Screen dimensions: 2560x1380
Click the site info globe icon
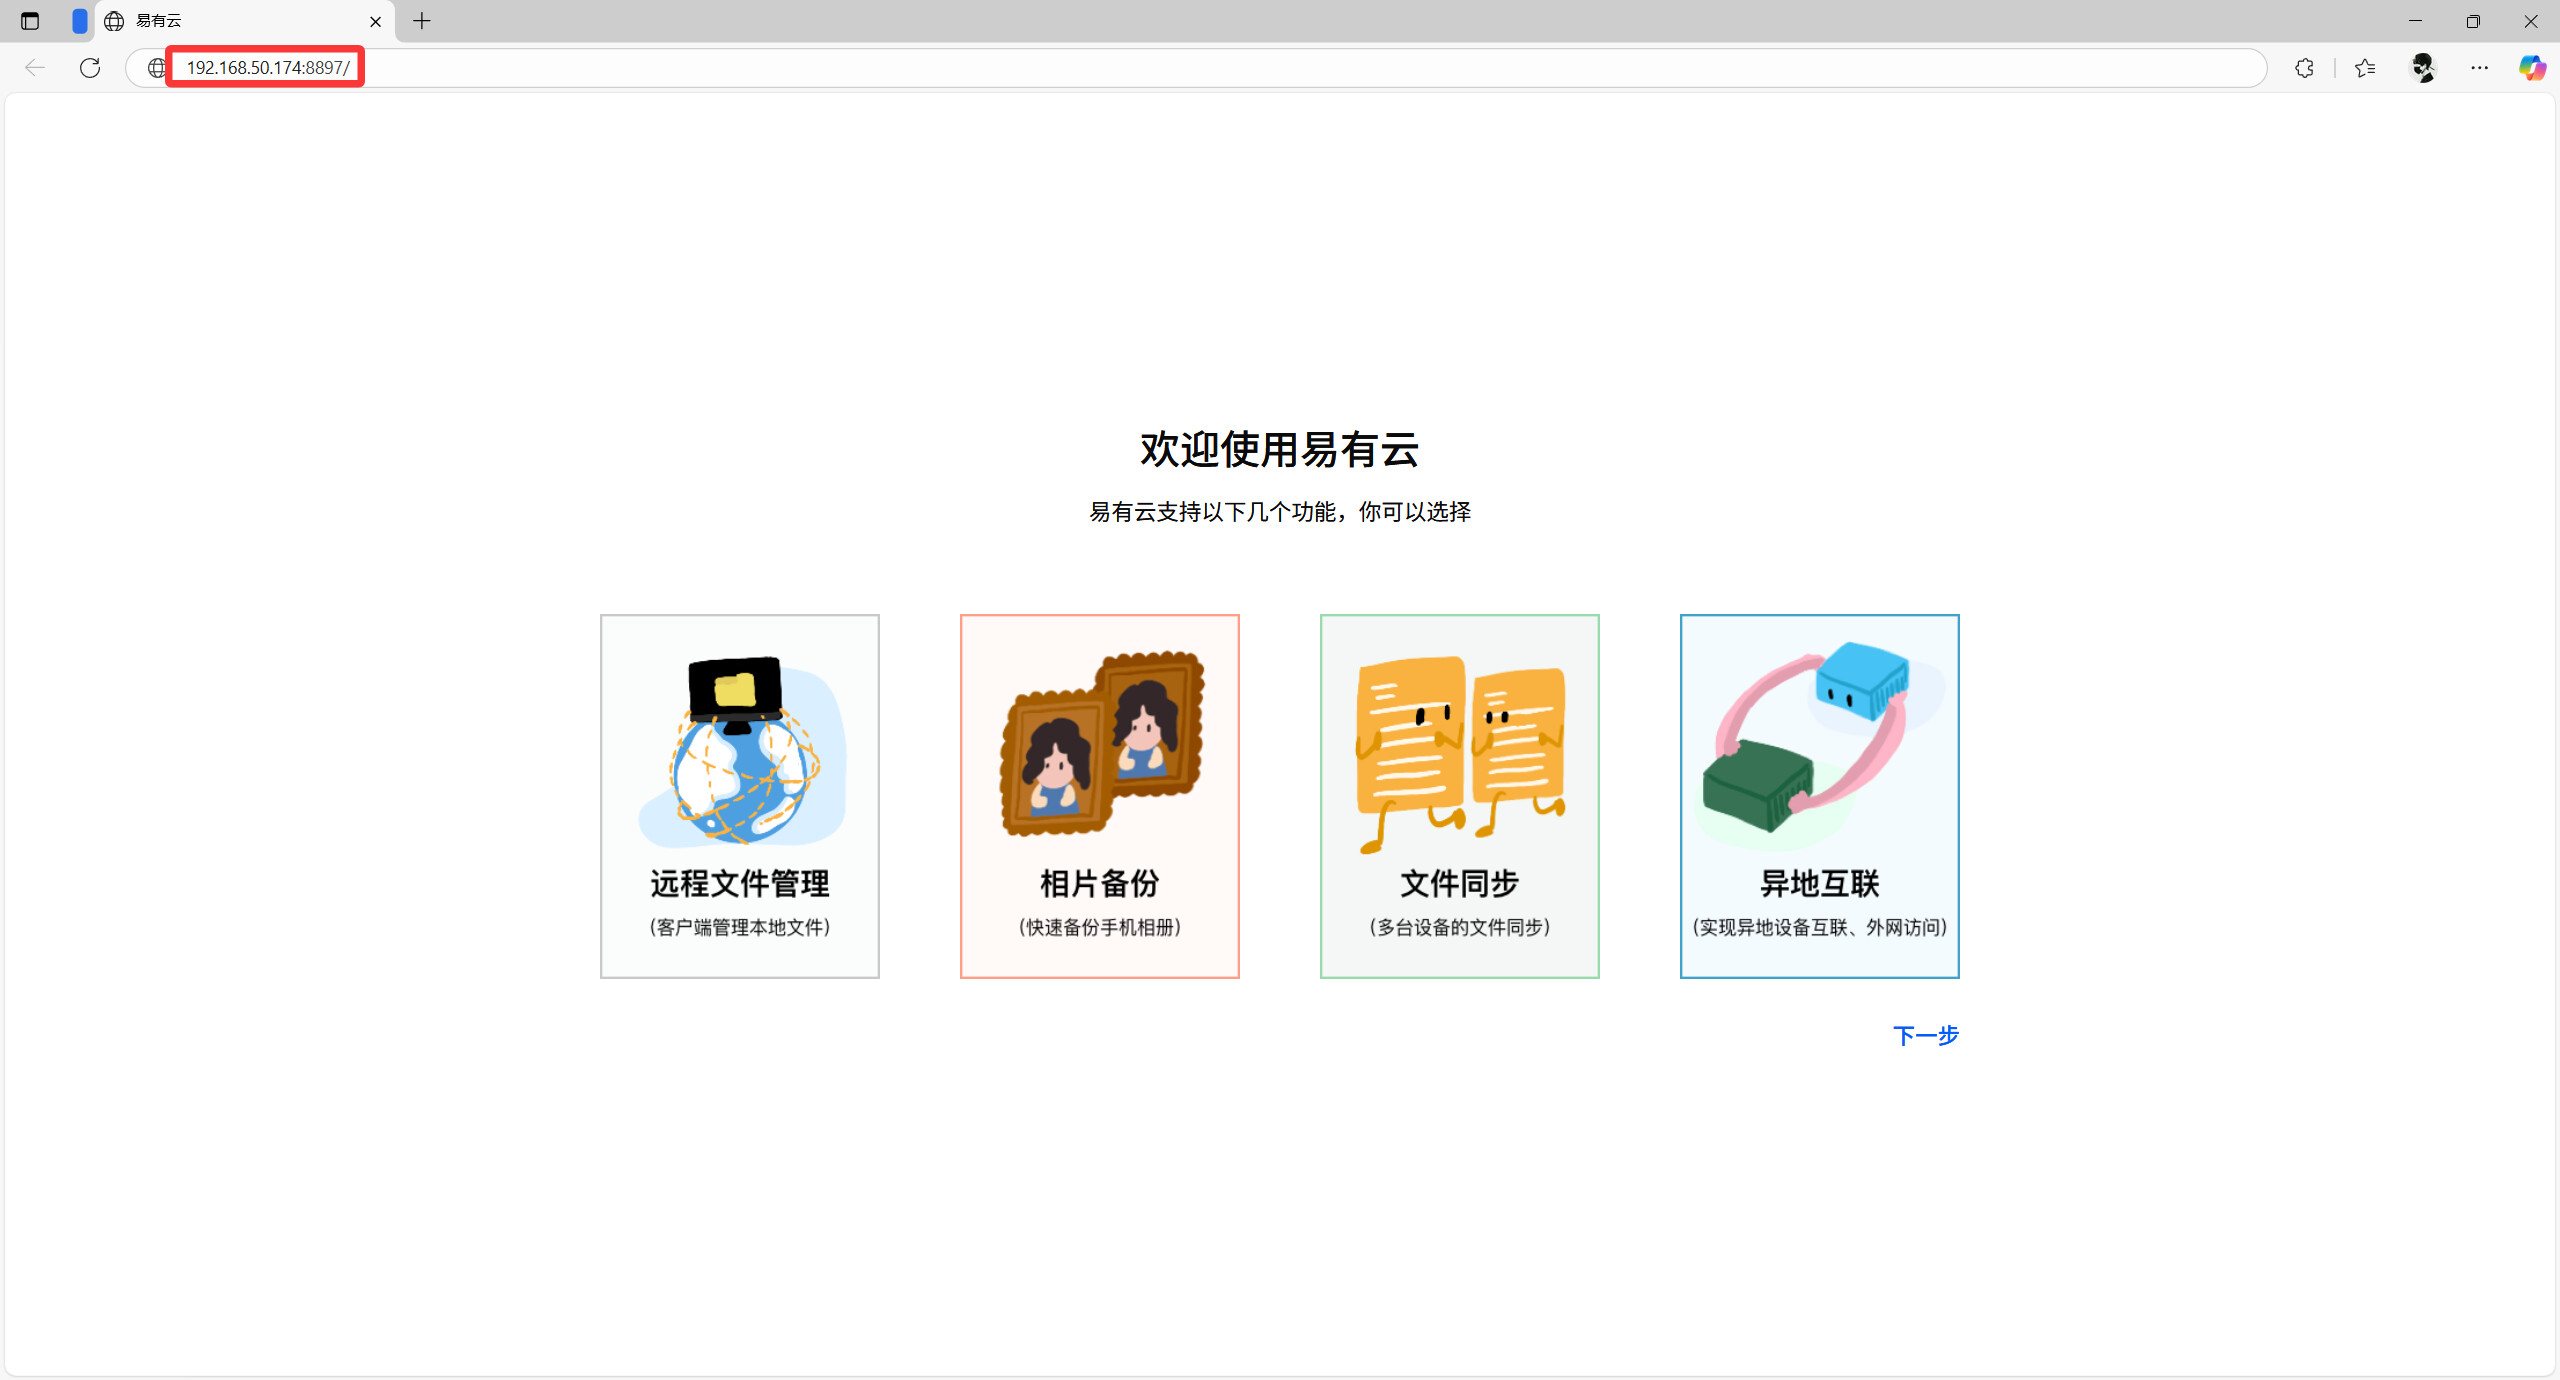[156, 67]
